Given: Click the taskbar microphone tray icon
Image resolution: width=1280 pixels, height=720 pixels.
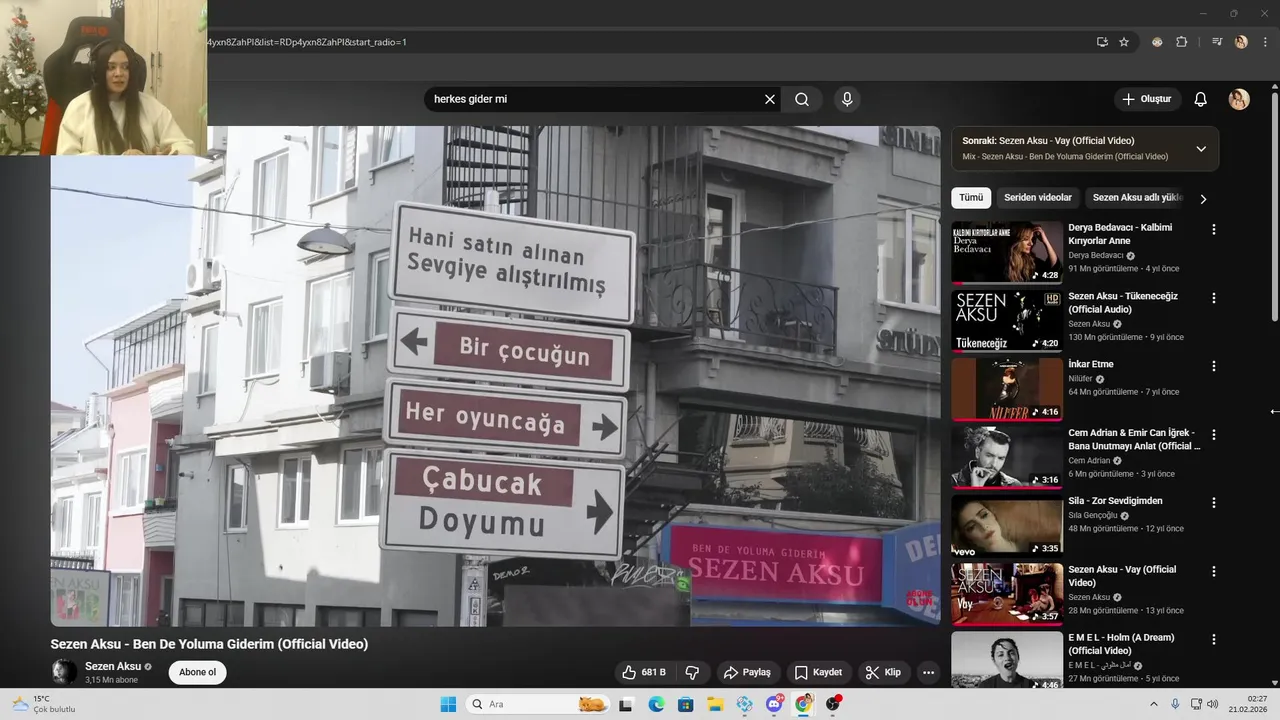Looking at the screenshot, I should click(x=1175, y=704).
